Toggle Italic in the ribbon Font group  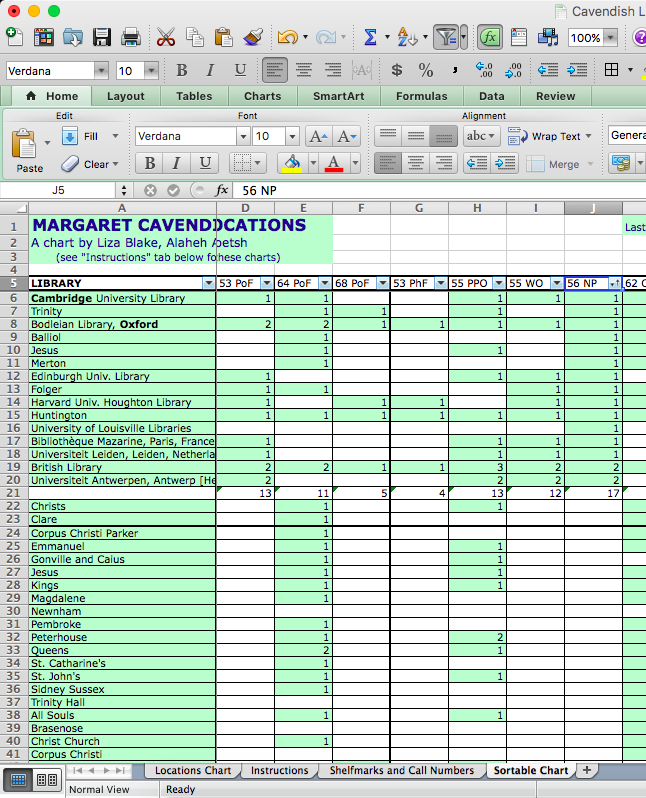pyautogui.click(x=177, y=163)
